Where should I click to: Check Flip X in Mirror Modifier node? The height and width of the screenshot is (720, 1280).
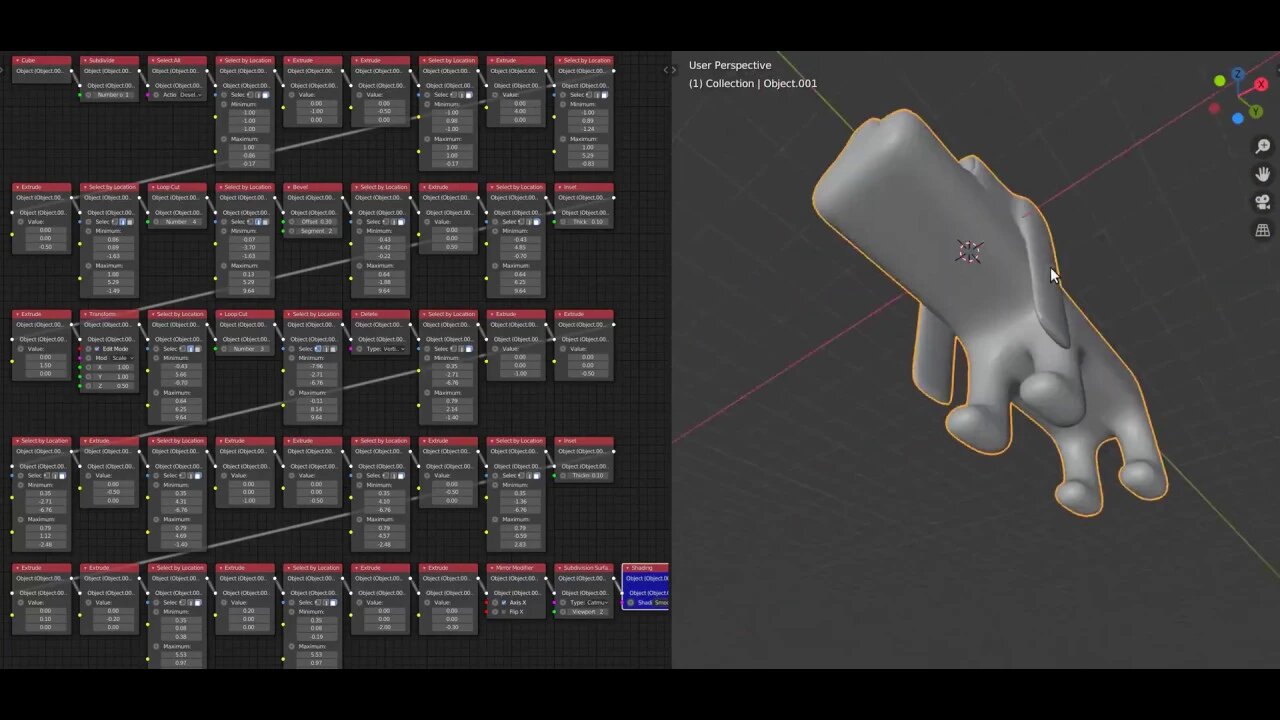503,612
